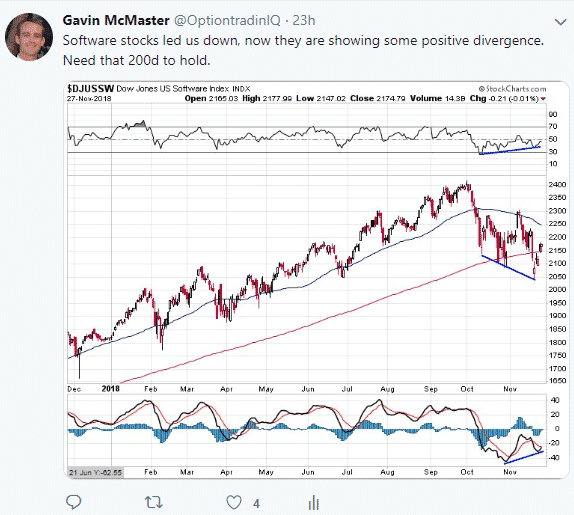Click the Oct marker on price axis

[x=467, y=389]
